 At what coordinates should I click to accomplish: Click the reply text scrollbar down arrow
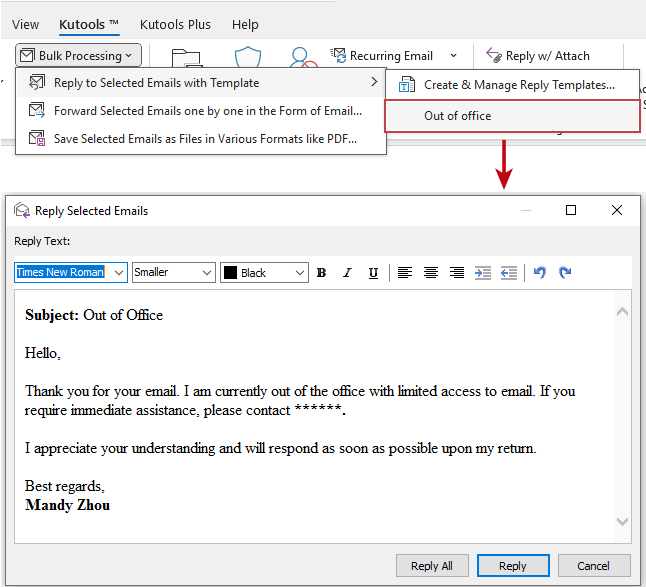tap(623, 522)
